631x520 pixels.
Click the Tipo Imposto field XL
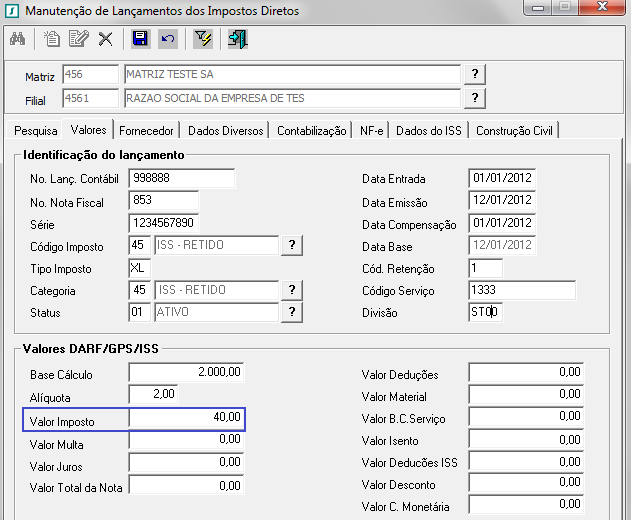click(140, 268)
